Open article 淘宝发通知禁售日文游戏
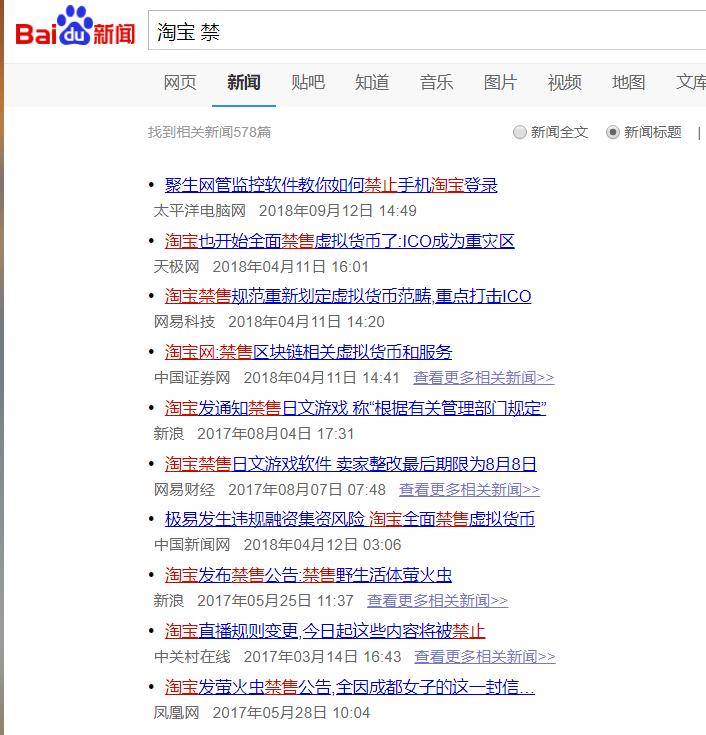The height and width of the screenshot is (735, 706). (355, 408)
